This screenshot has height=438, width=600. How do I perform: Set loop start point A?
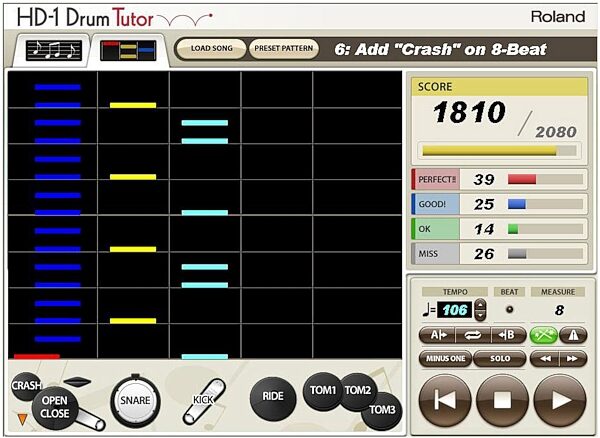click(438, 335)
